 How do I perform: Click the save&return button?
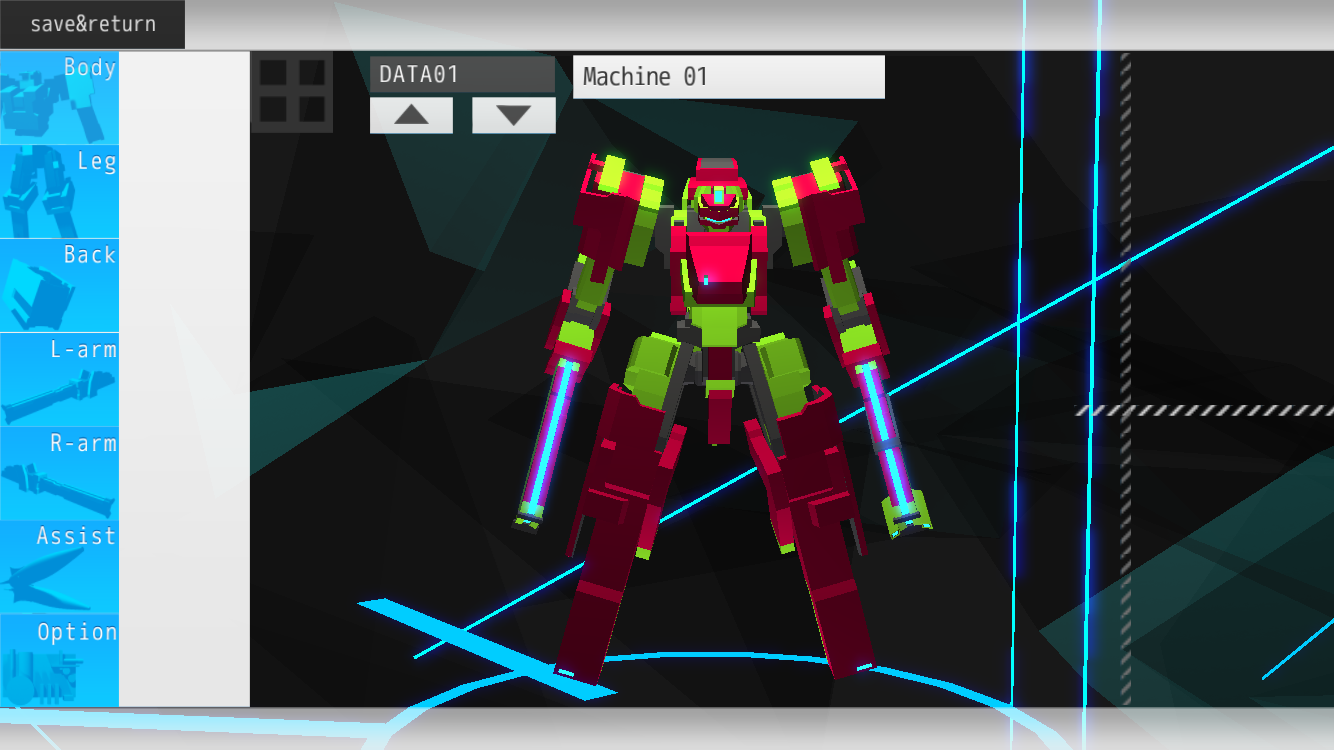[92, 24]
